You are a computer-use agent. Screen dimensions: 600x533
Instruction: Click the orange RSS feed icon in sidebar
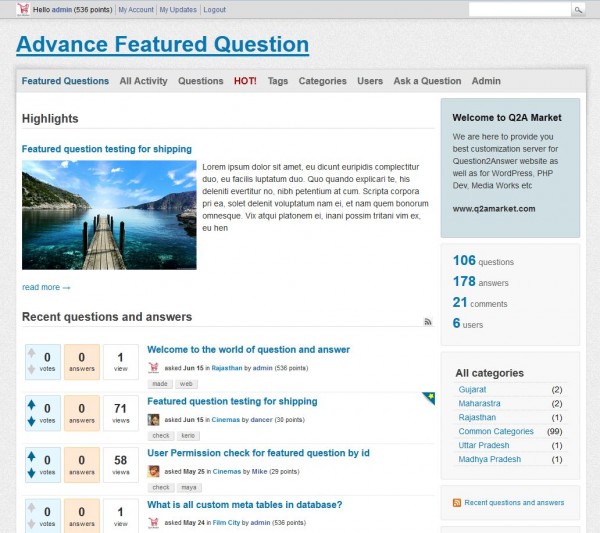pos(457,503)
